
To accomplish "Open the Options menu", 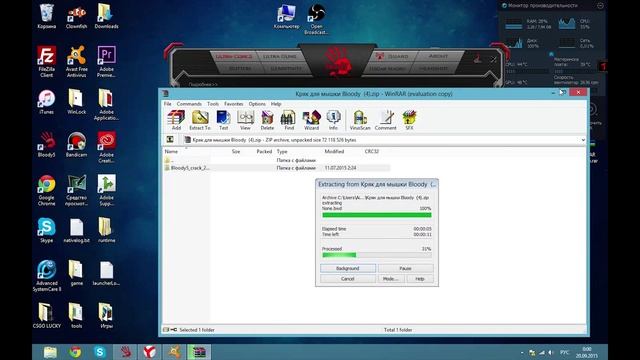I will pos(257,104).
